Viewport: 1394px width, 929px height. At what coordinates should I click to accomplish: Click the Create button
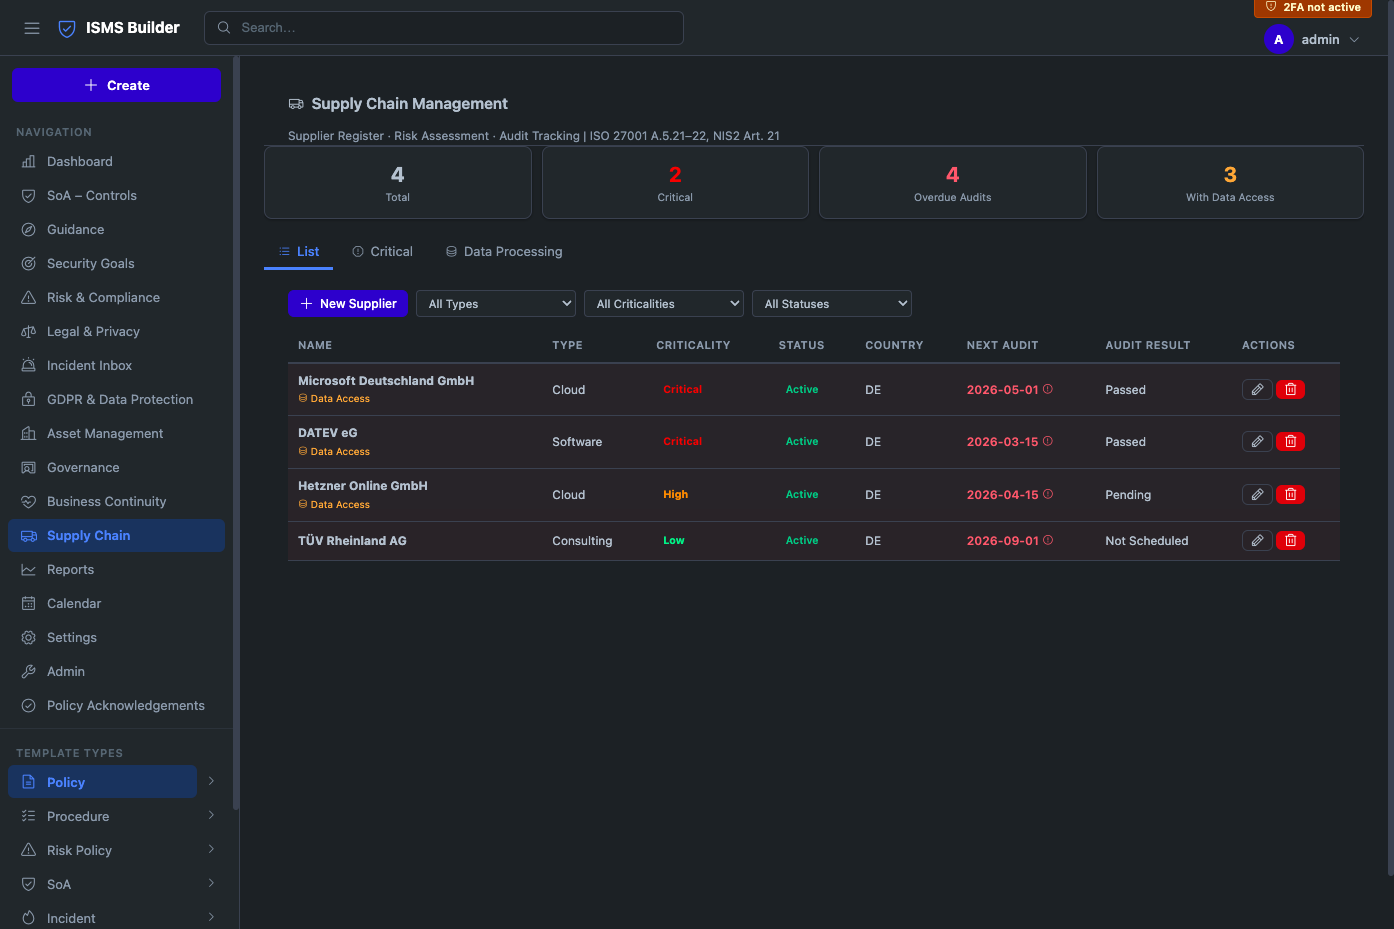[x=116, y=85]
